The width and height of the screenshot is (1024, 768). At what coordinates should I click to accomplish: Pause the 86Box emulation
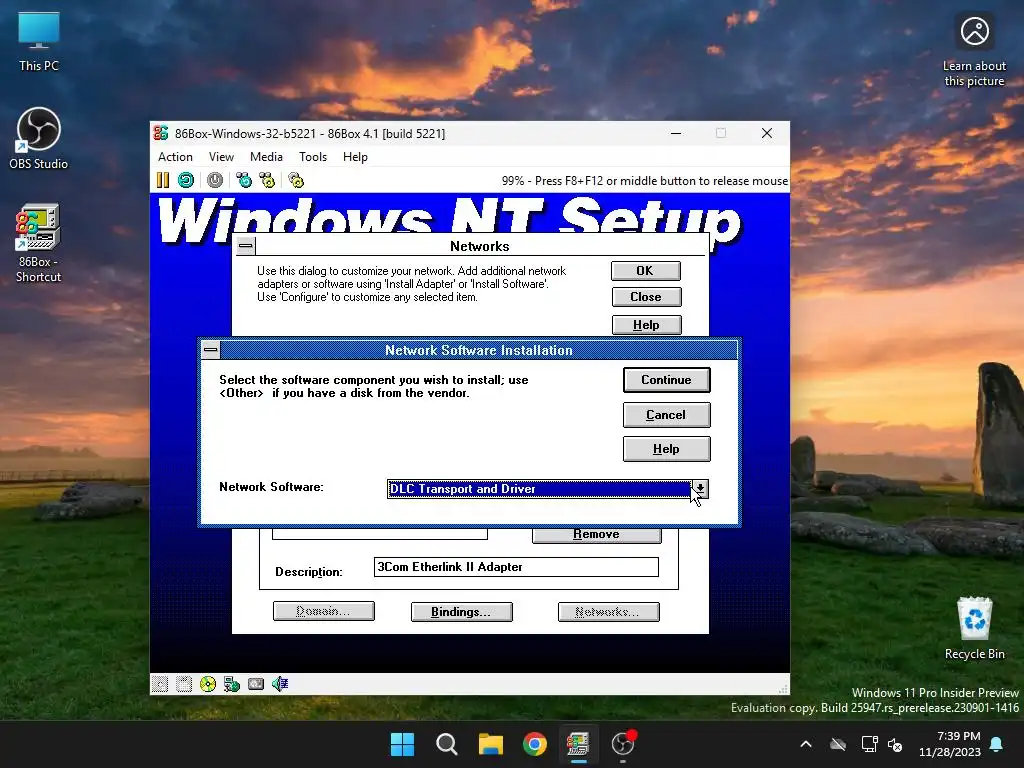[163, 180]
